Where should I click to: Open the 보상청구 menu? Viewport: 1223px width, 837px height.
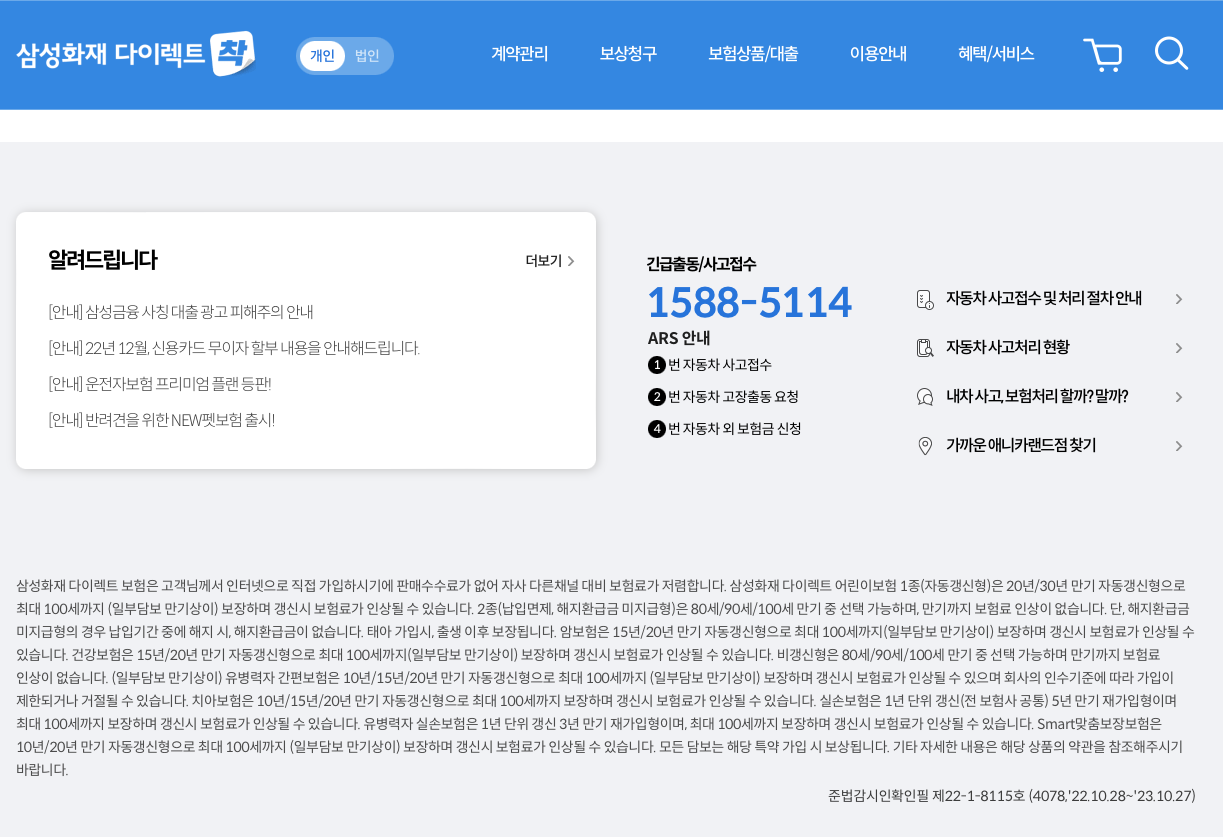(628, 54)
